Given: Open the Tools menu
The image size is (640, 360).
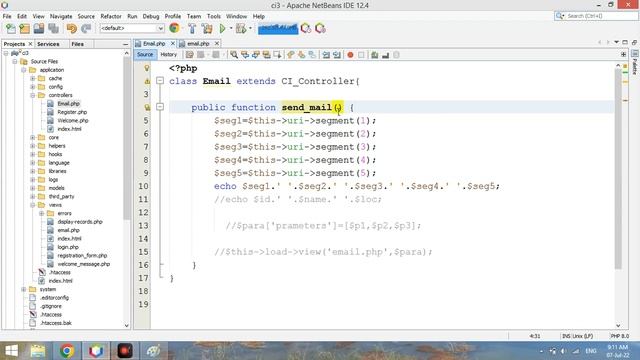Looking at the screenshot, I should 213,16.
